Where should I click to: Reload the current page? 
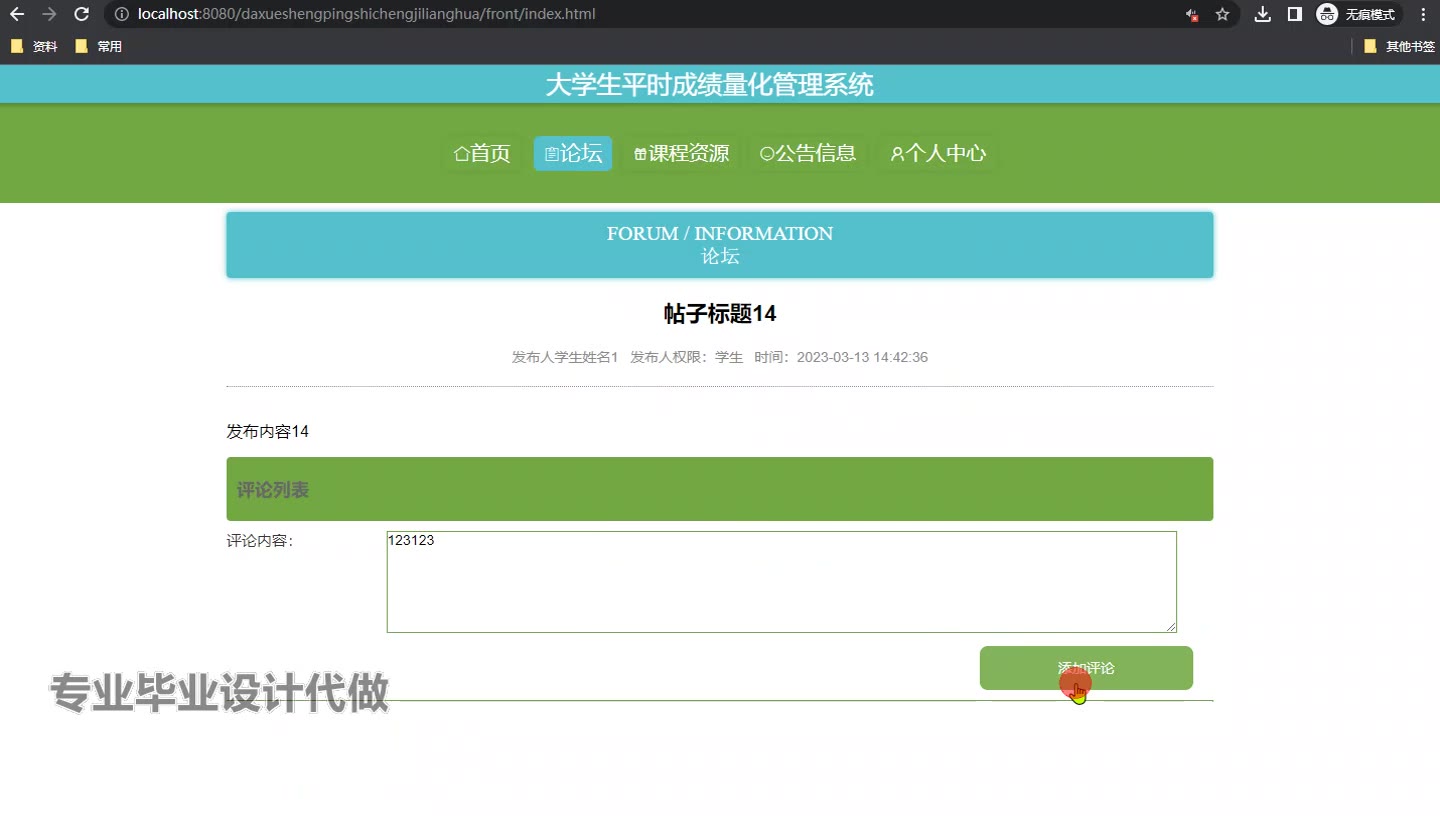(82, 14)
